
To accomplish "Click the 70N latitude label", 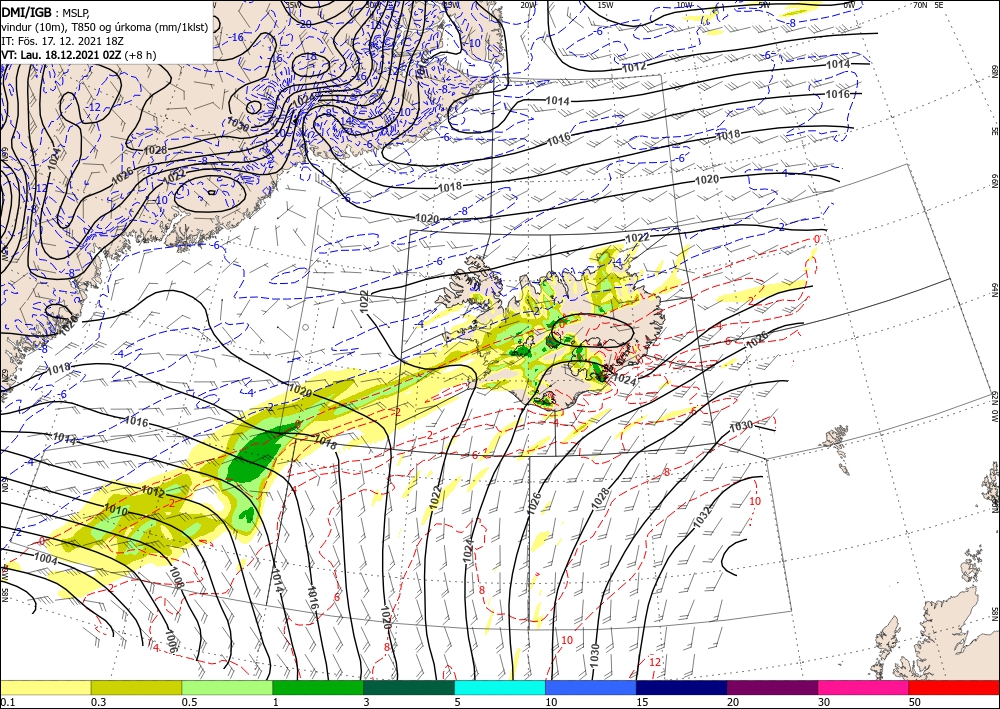I will pyautogui.click(x=920, y=5).
